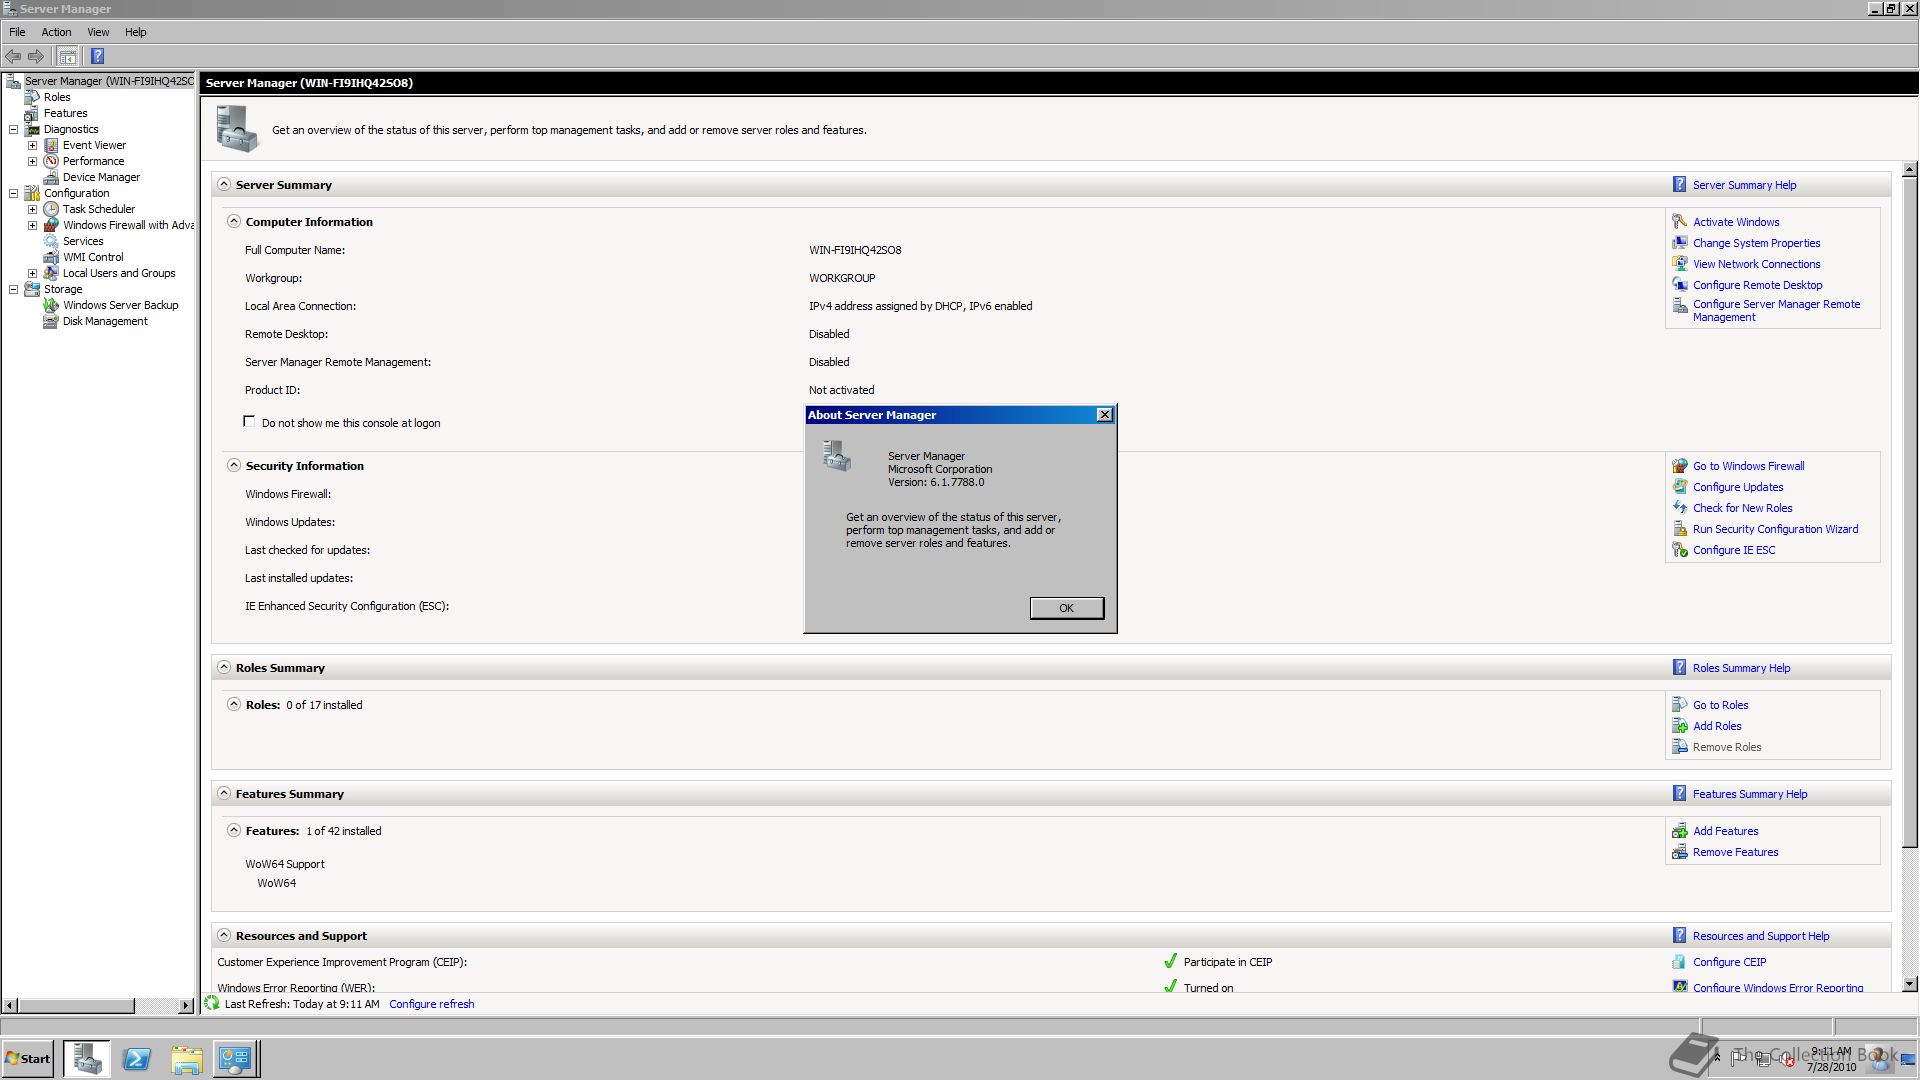Launch PowerShell from the taskbar

tap(137, 1059)
